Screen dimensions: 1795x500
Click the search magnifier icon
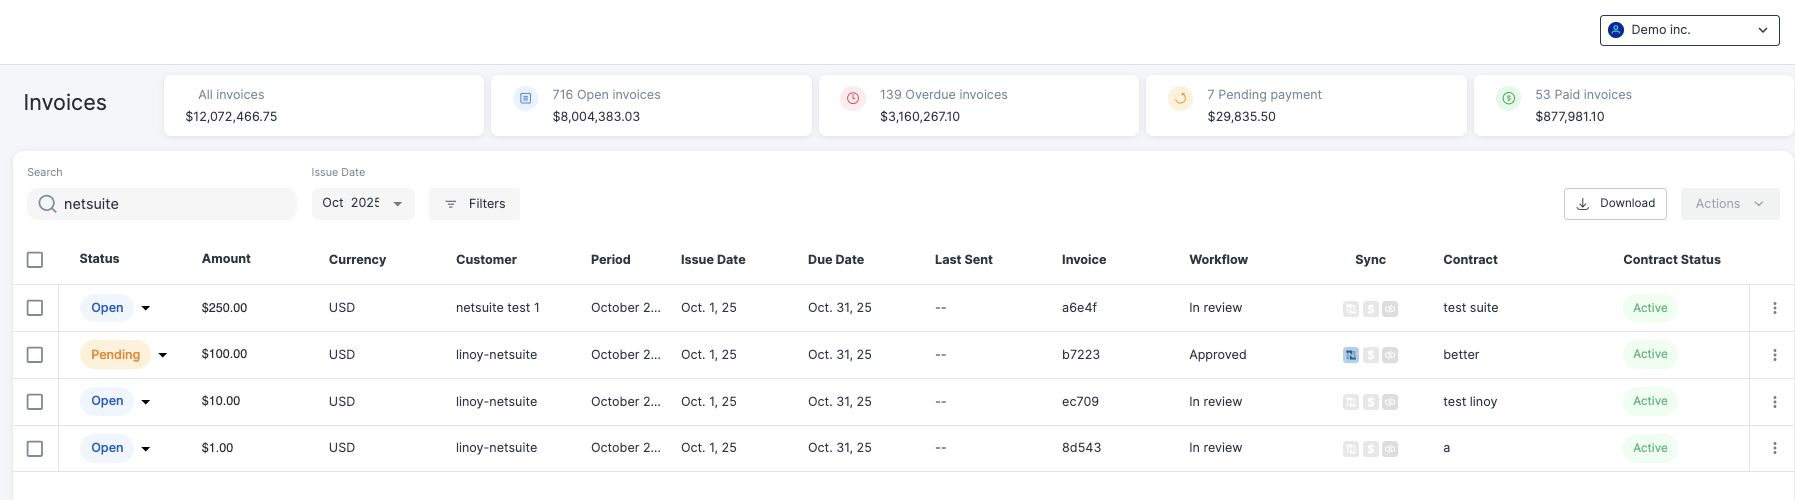coord(47,204)
